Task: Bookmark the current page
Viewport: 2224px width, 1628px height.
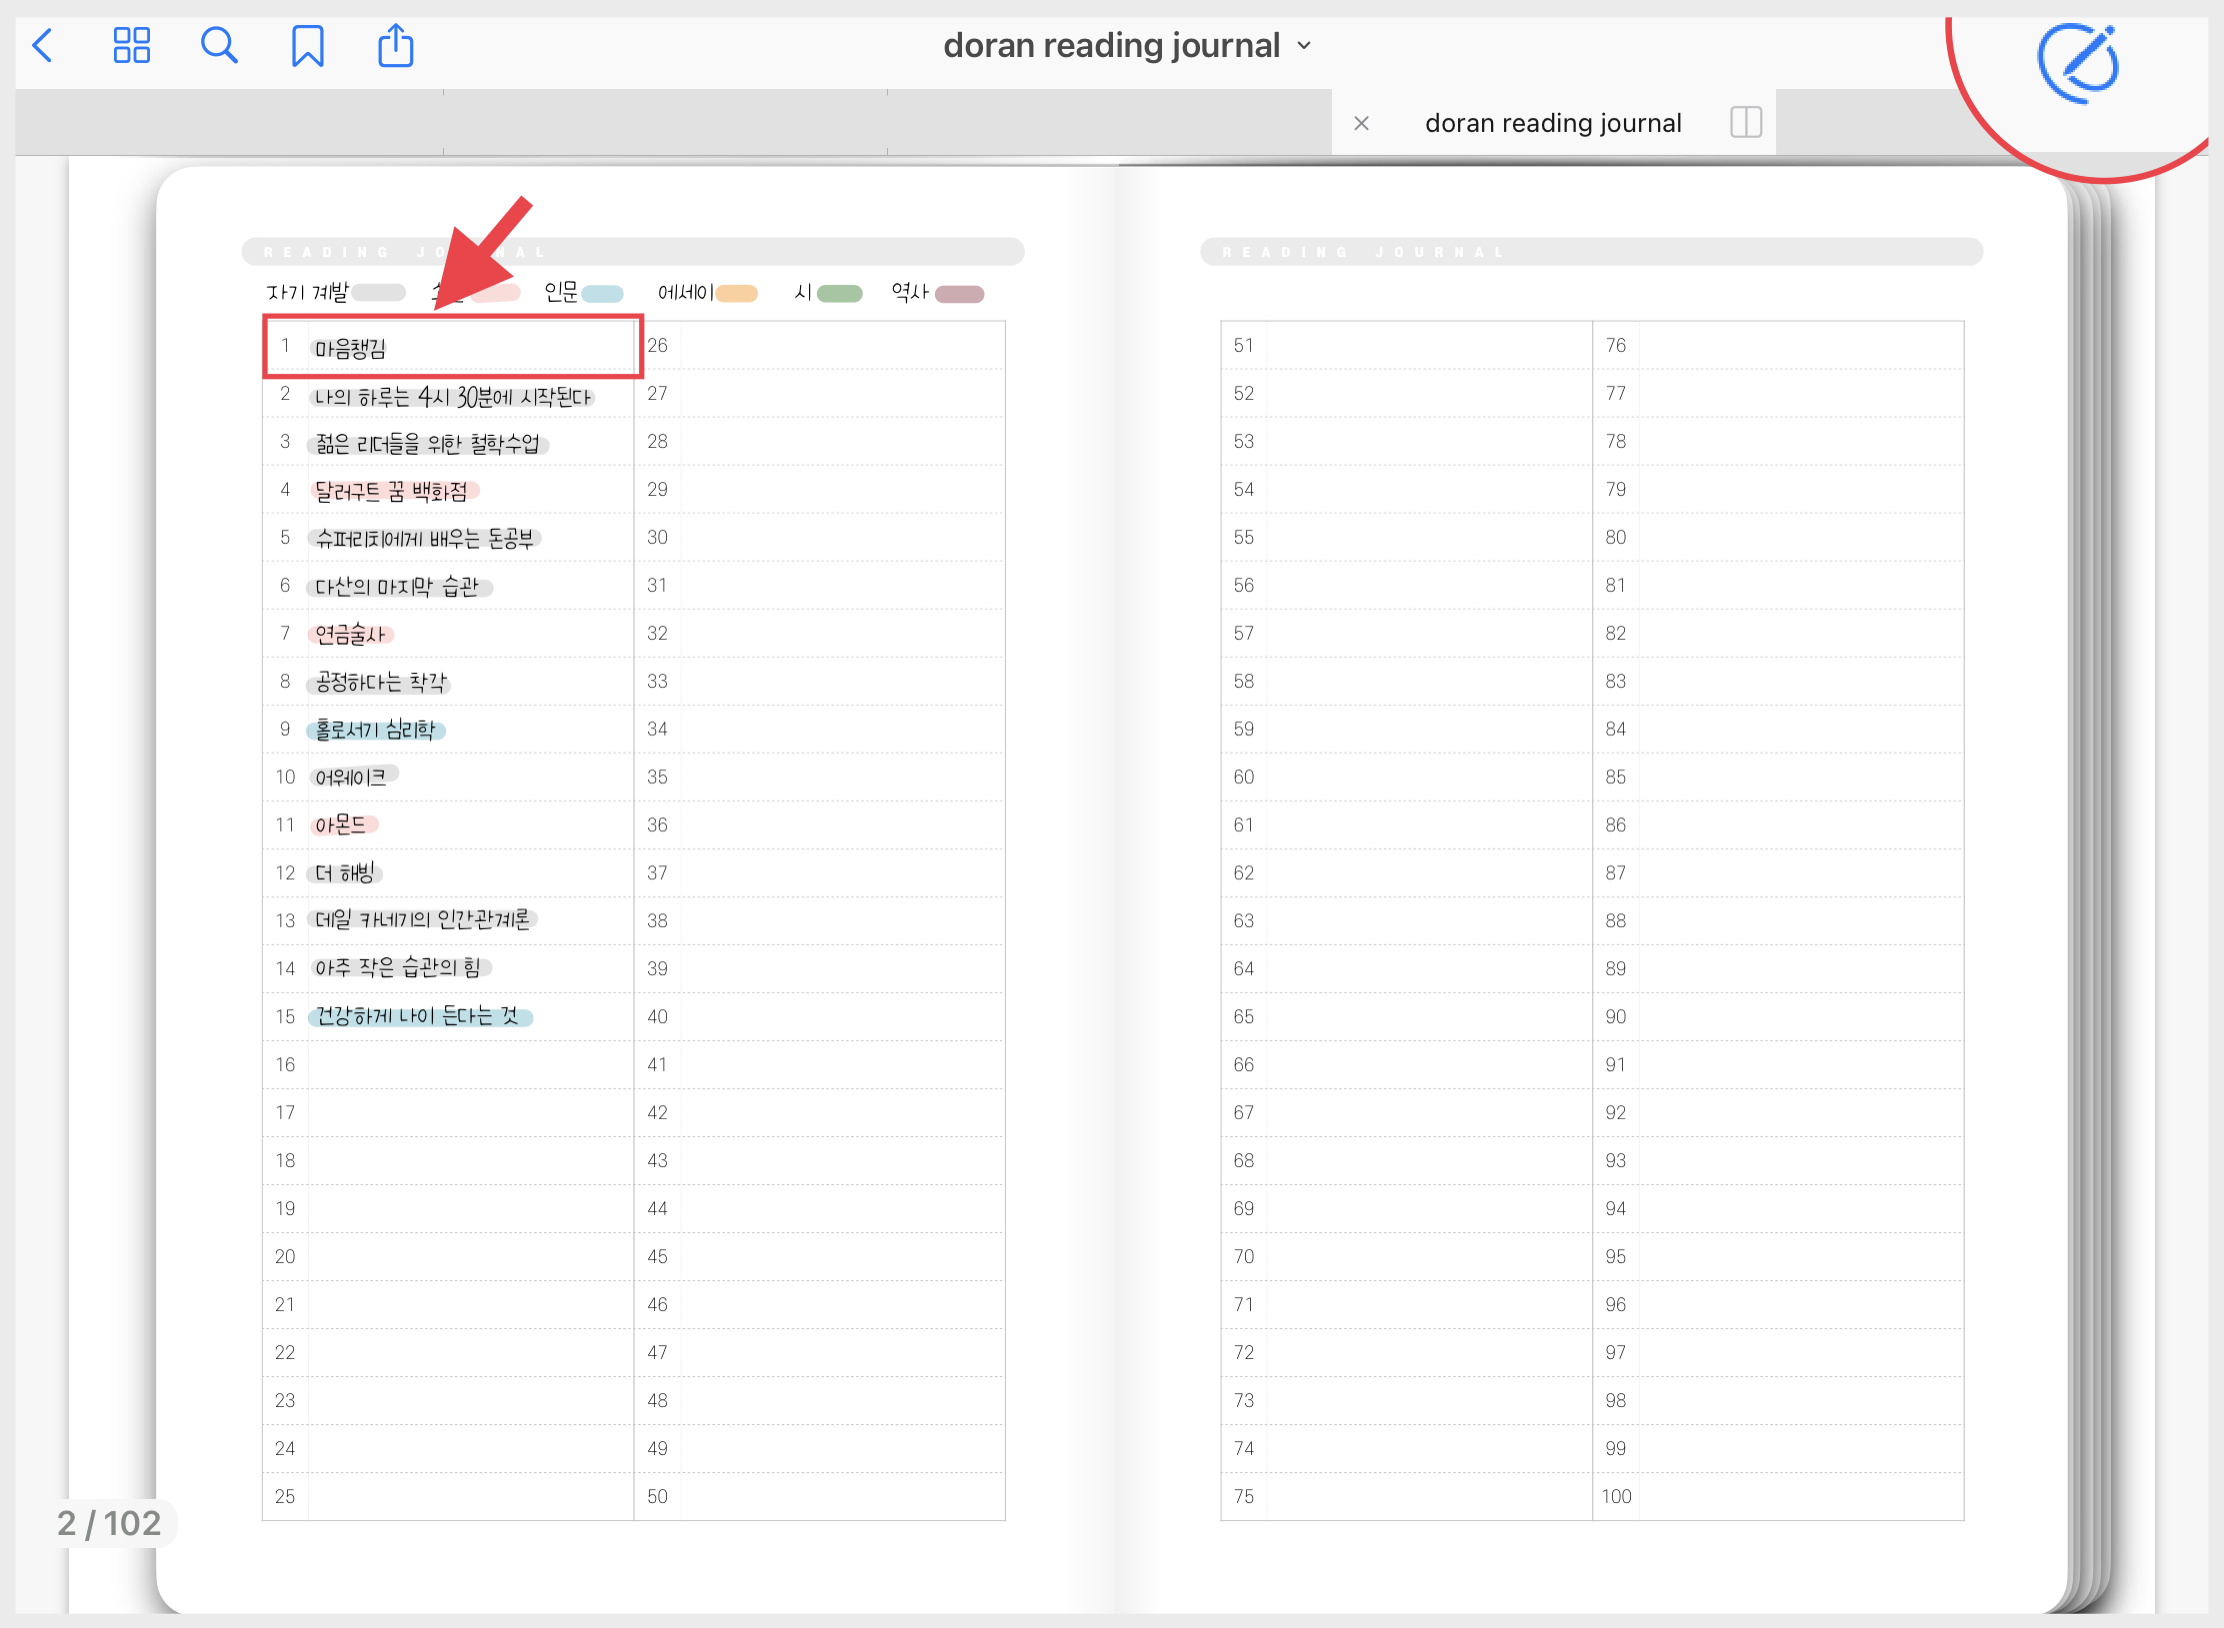Action: pyautogui.click(x=307, y=46)
